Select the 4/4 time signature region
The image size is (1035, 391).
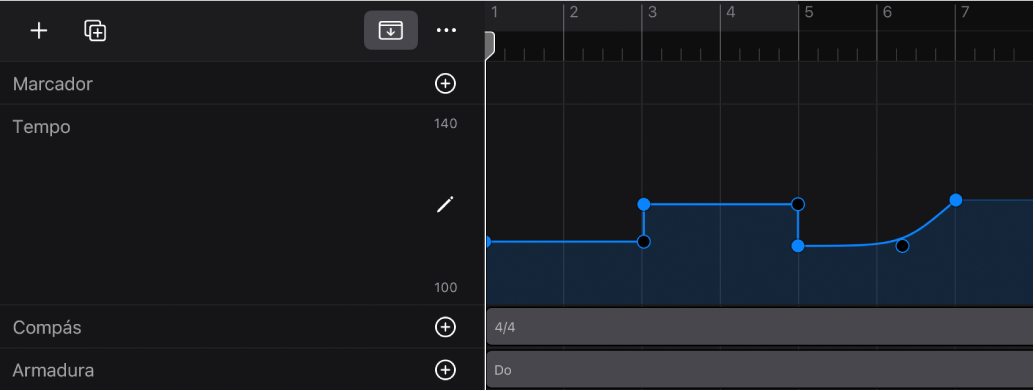click(760, 326)
